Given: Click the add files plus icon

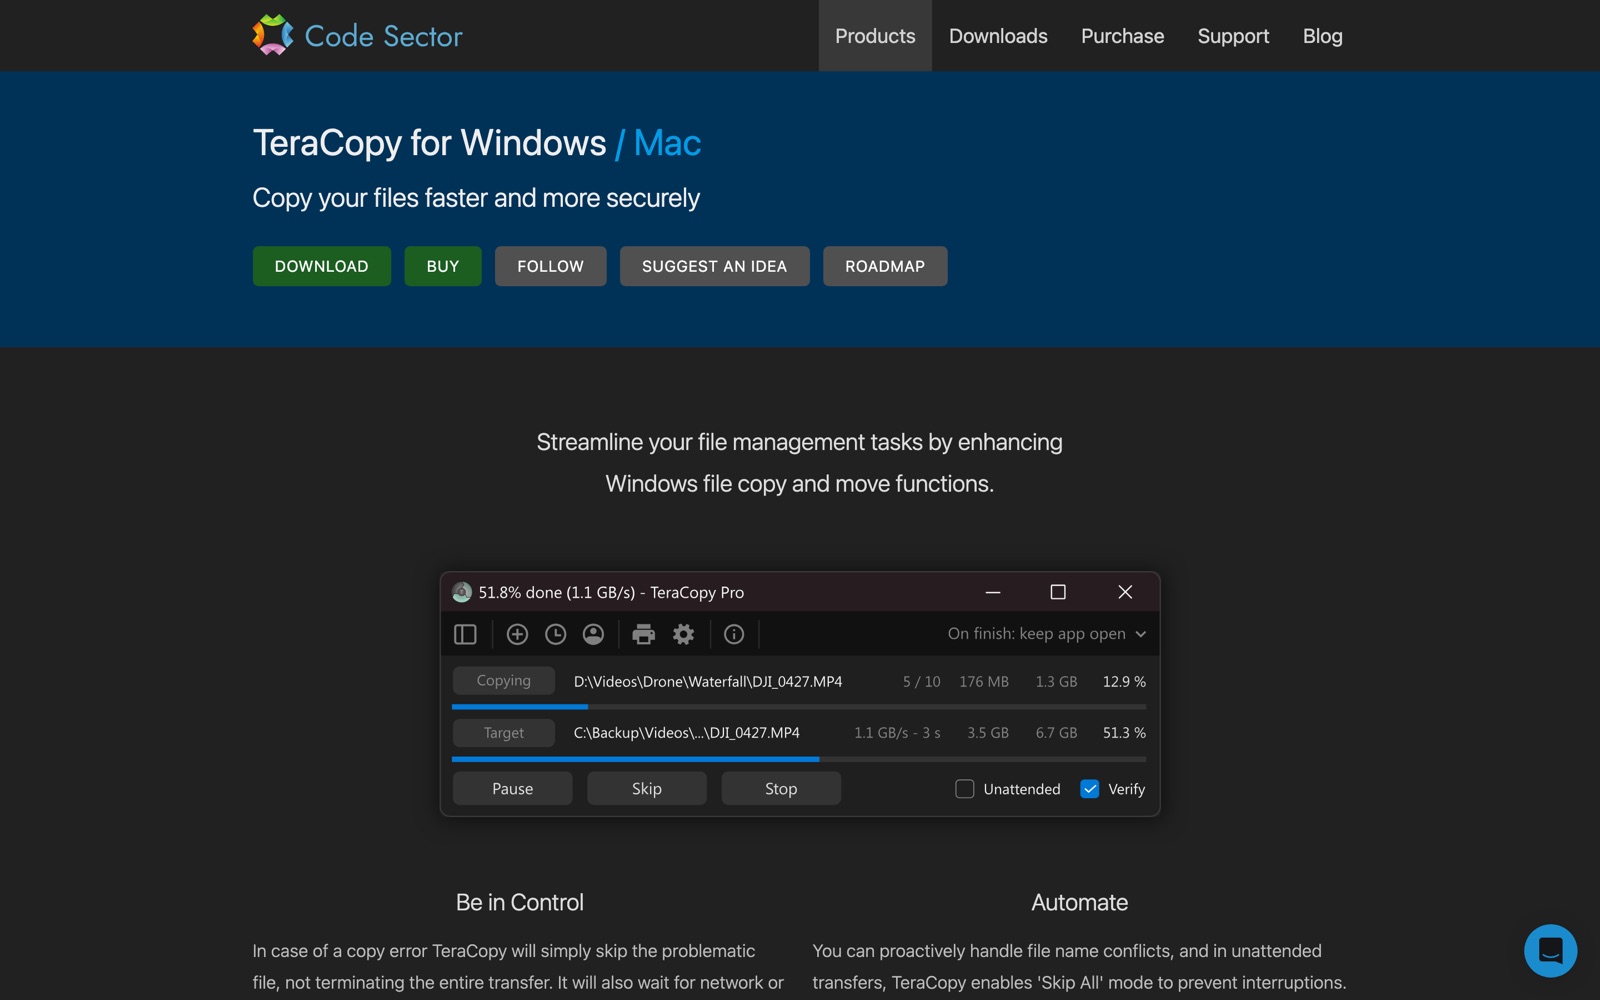Looking at the screenshot, I should tap(517, 634).
